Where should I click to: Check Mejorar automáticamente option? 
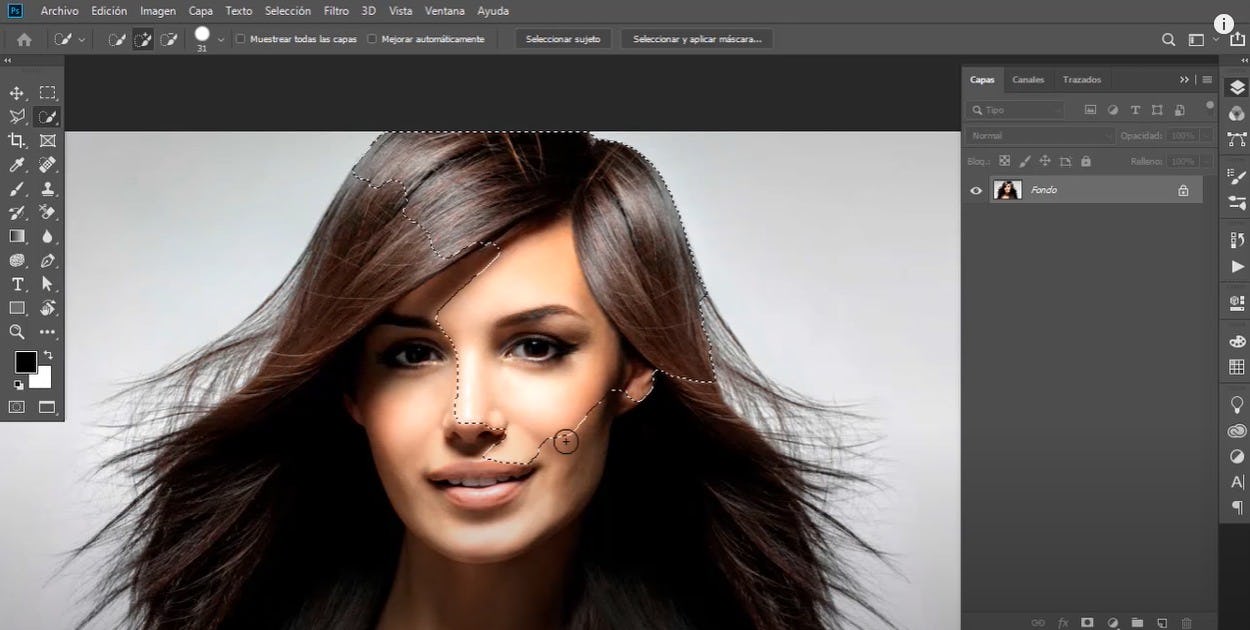371,39
